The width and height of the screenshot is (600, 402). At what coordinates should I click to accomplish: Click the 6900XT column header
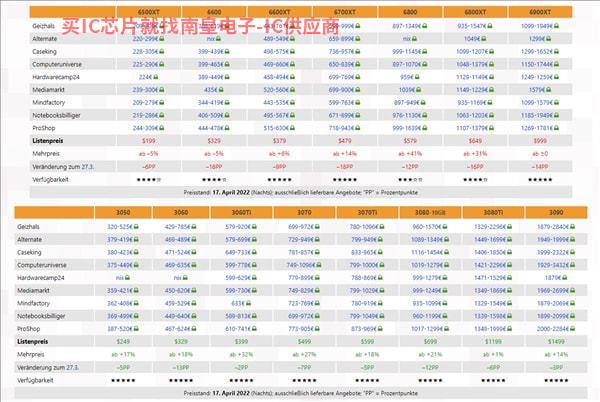click(x=540, y=12)
